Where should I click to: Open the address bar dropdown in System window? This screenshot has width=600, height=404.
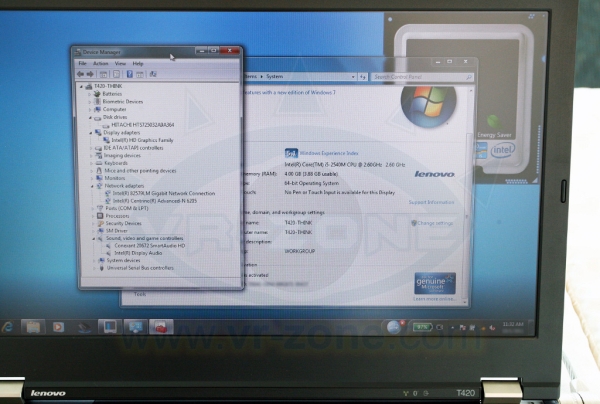(x=353, y=77)
